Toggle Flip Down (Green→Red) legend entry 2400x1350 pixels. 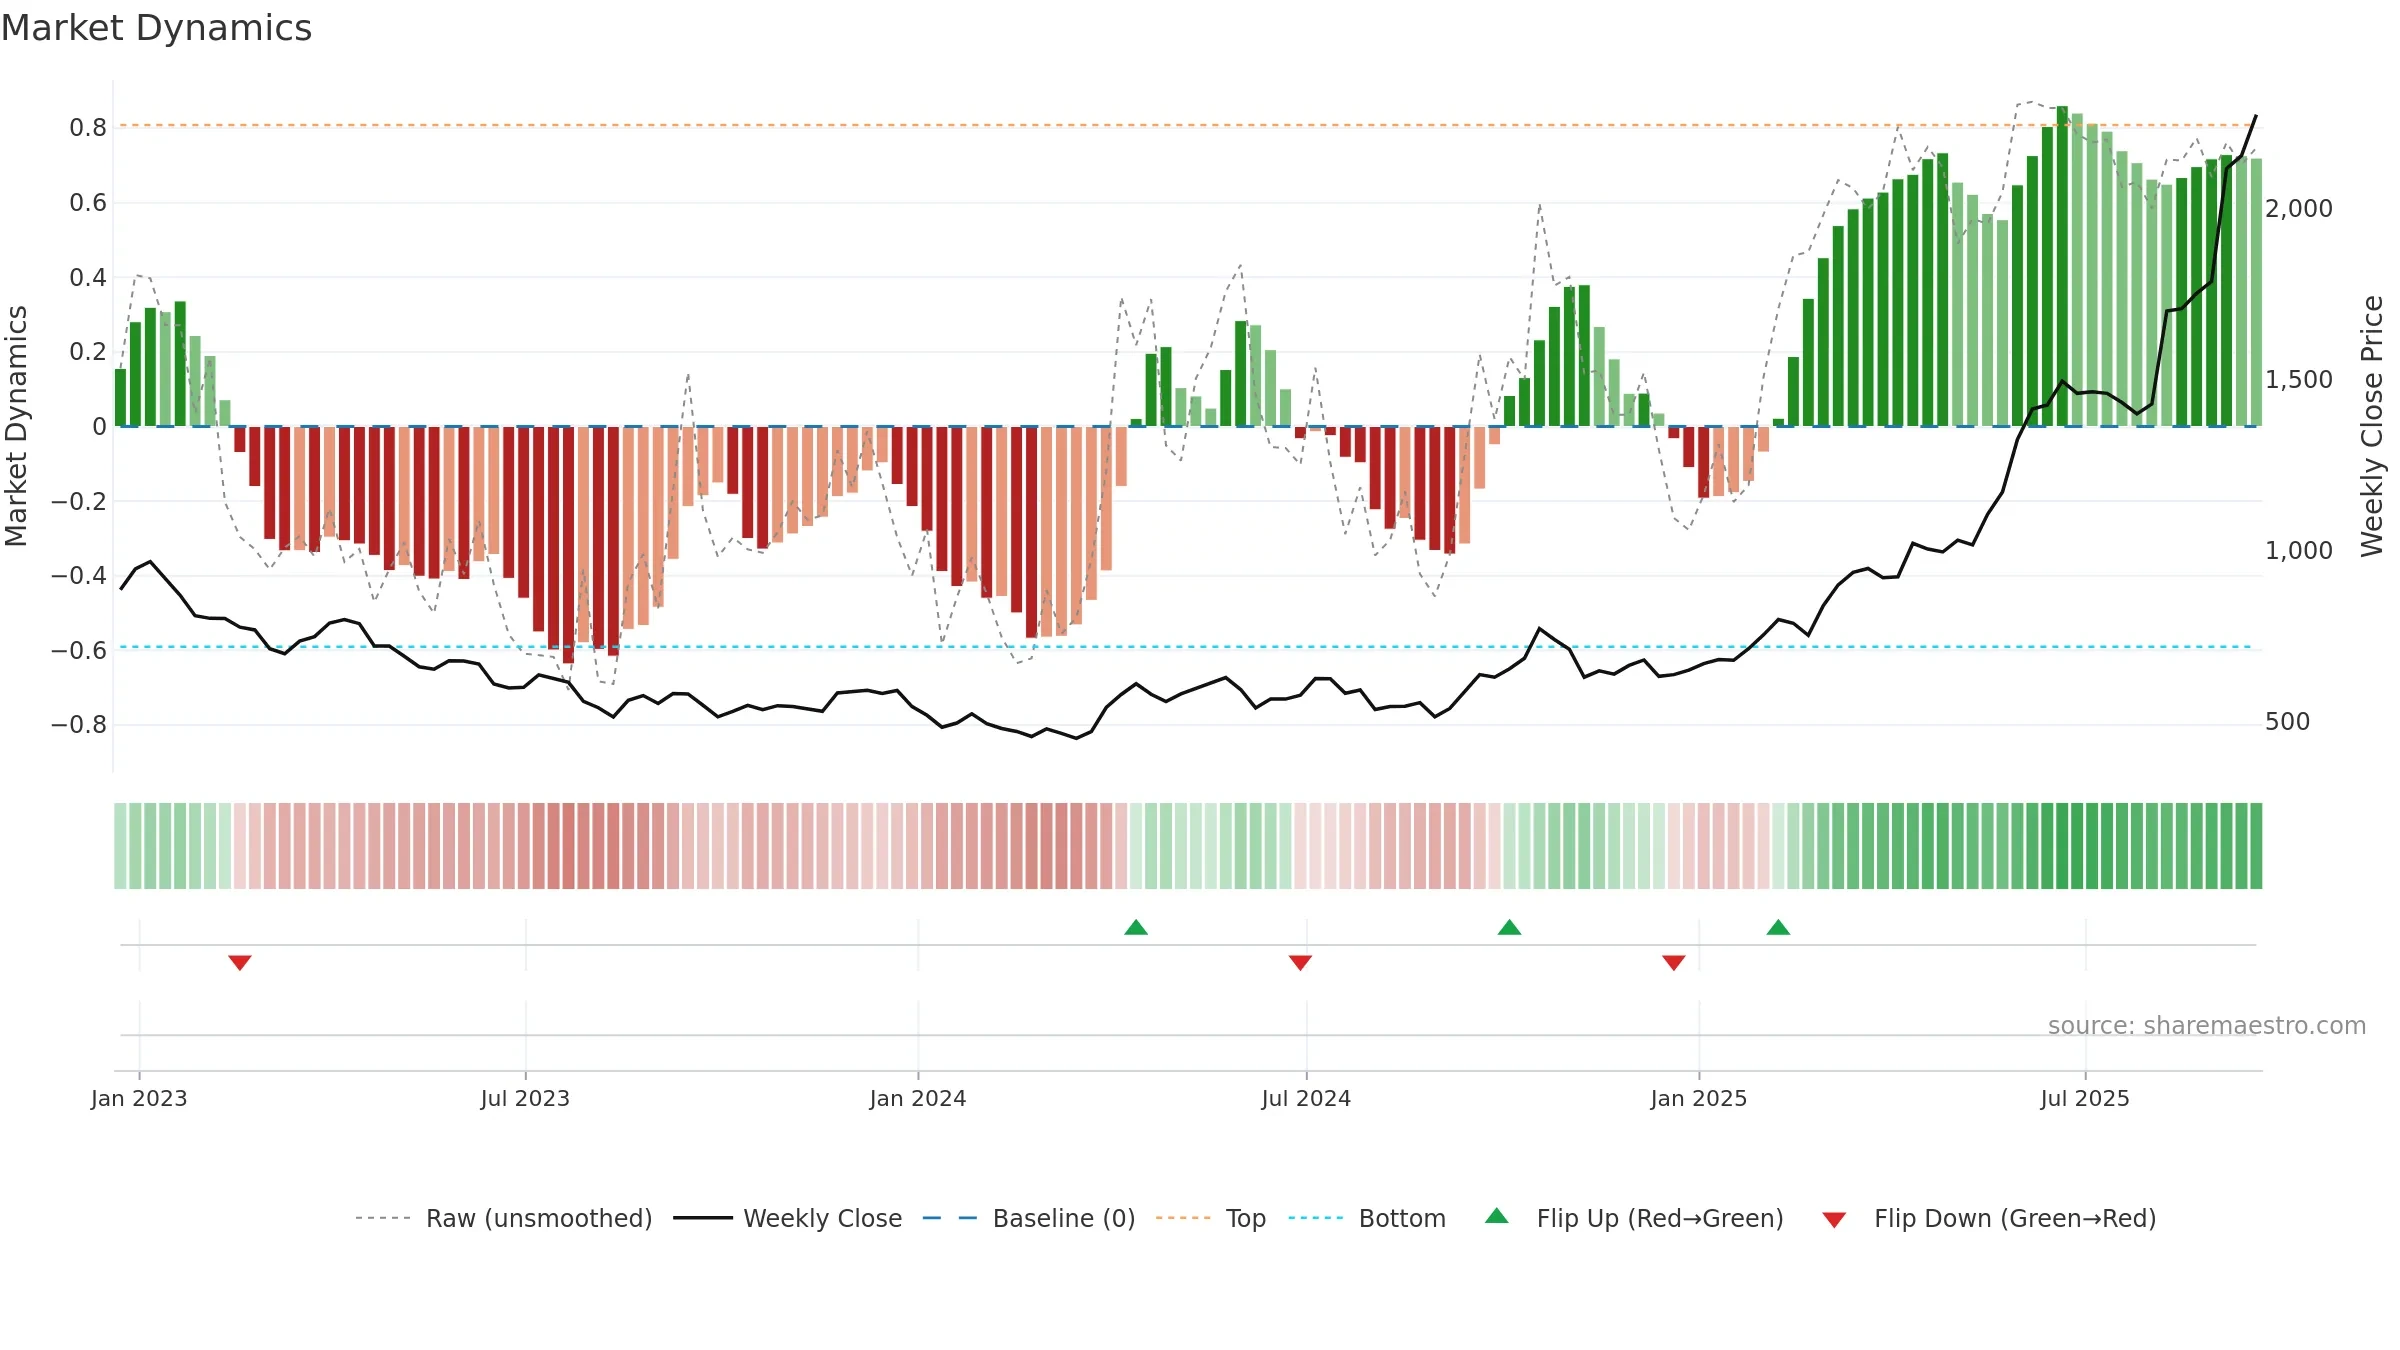click(x=1989, y=1218)
